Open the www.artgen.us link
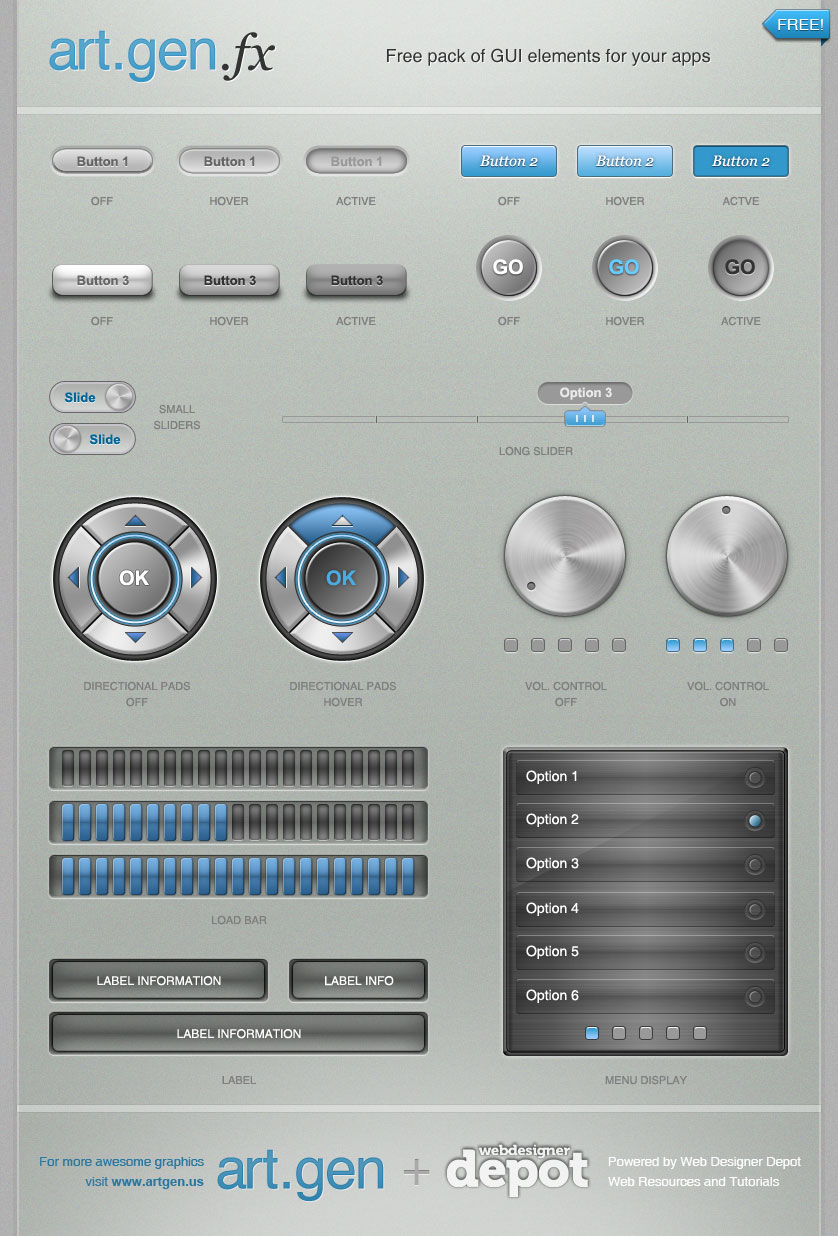Screen dimensions: 838x1236 click(157, 1181)
